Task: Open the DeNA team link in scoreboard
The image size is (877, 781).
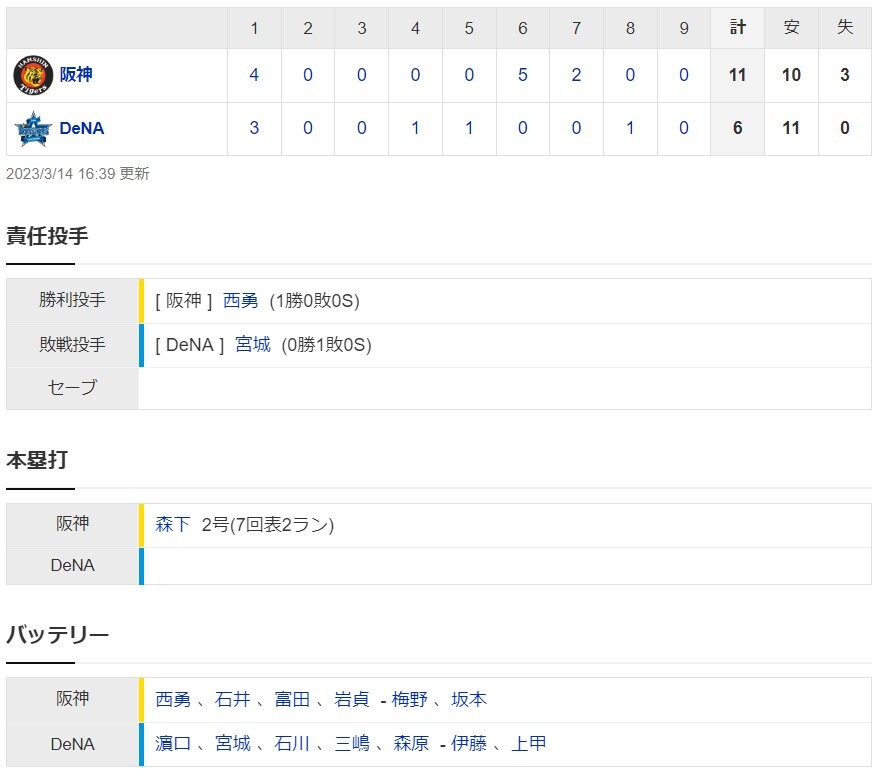Action: [x=82, y=129]
